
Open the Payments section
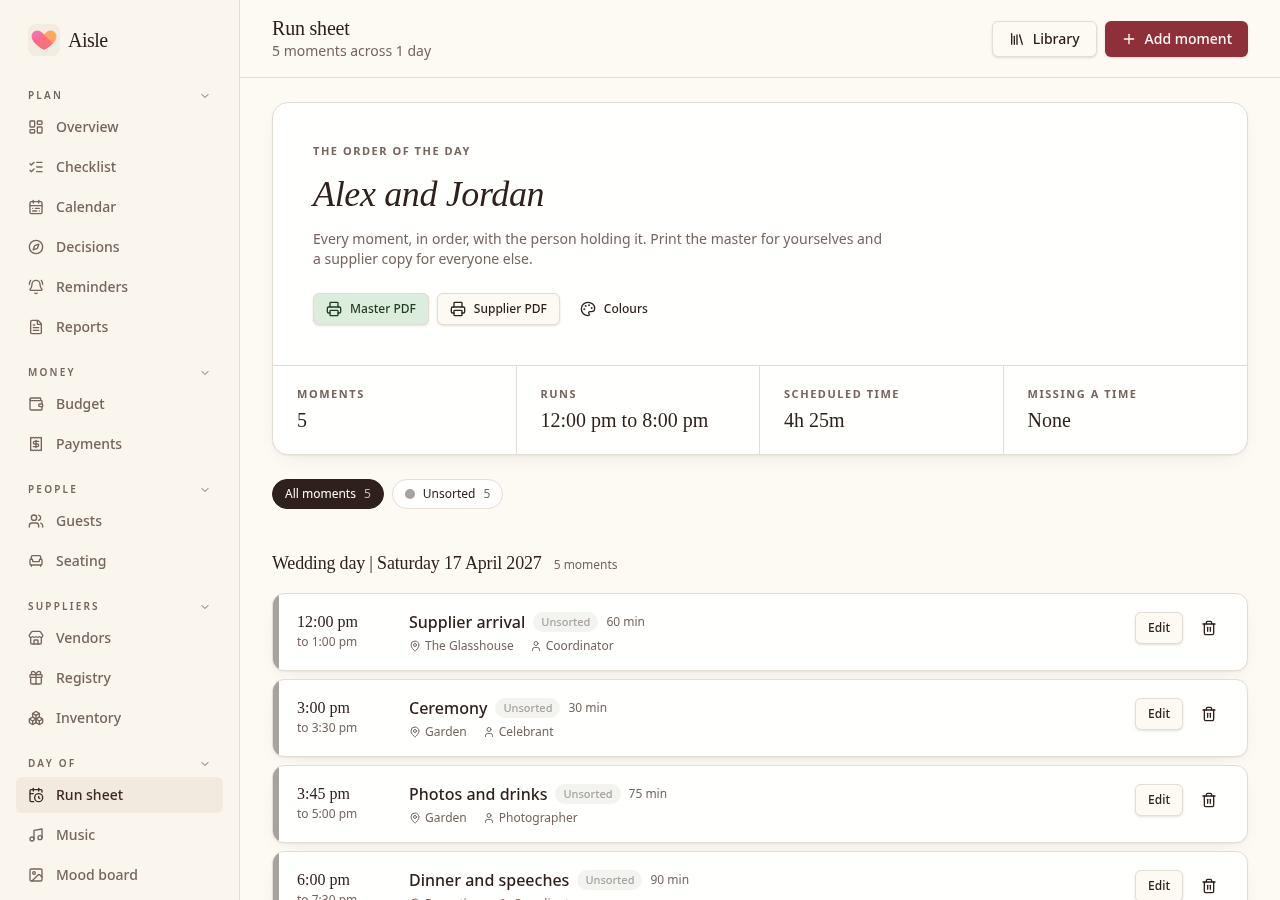click(x=119, y=444)
